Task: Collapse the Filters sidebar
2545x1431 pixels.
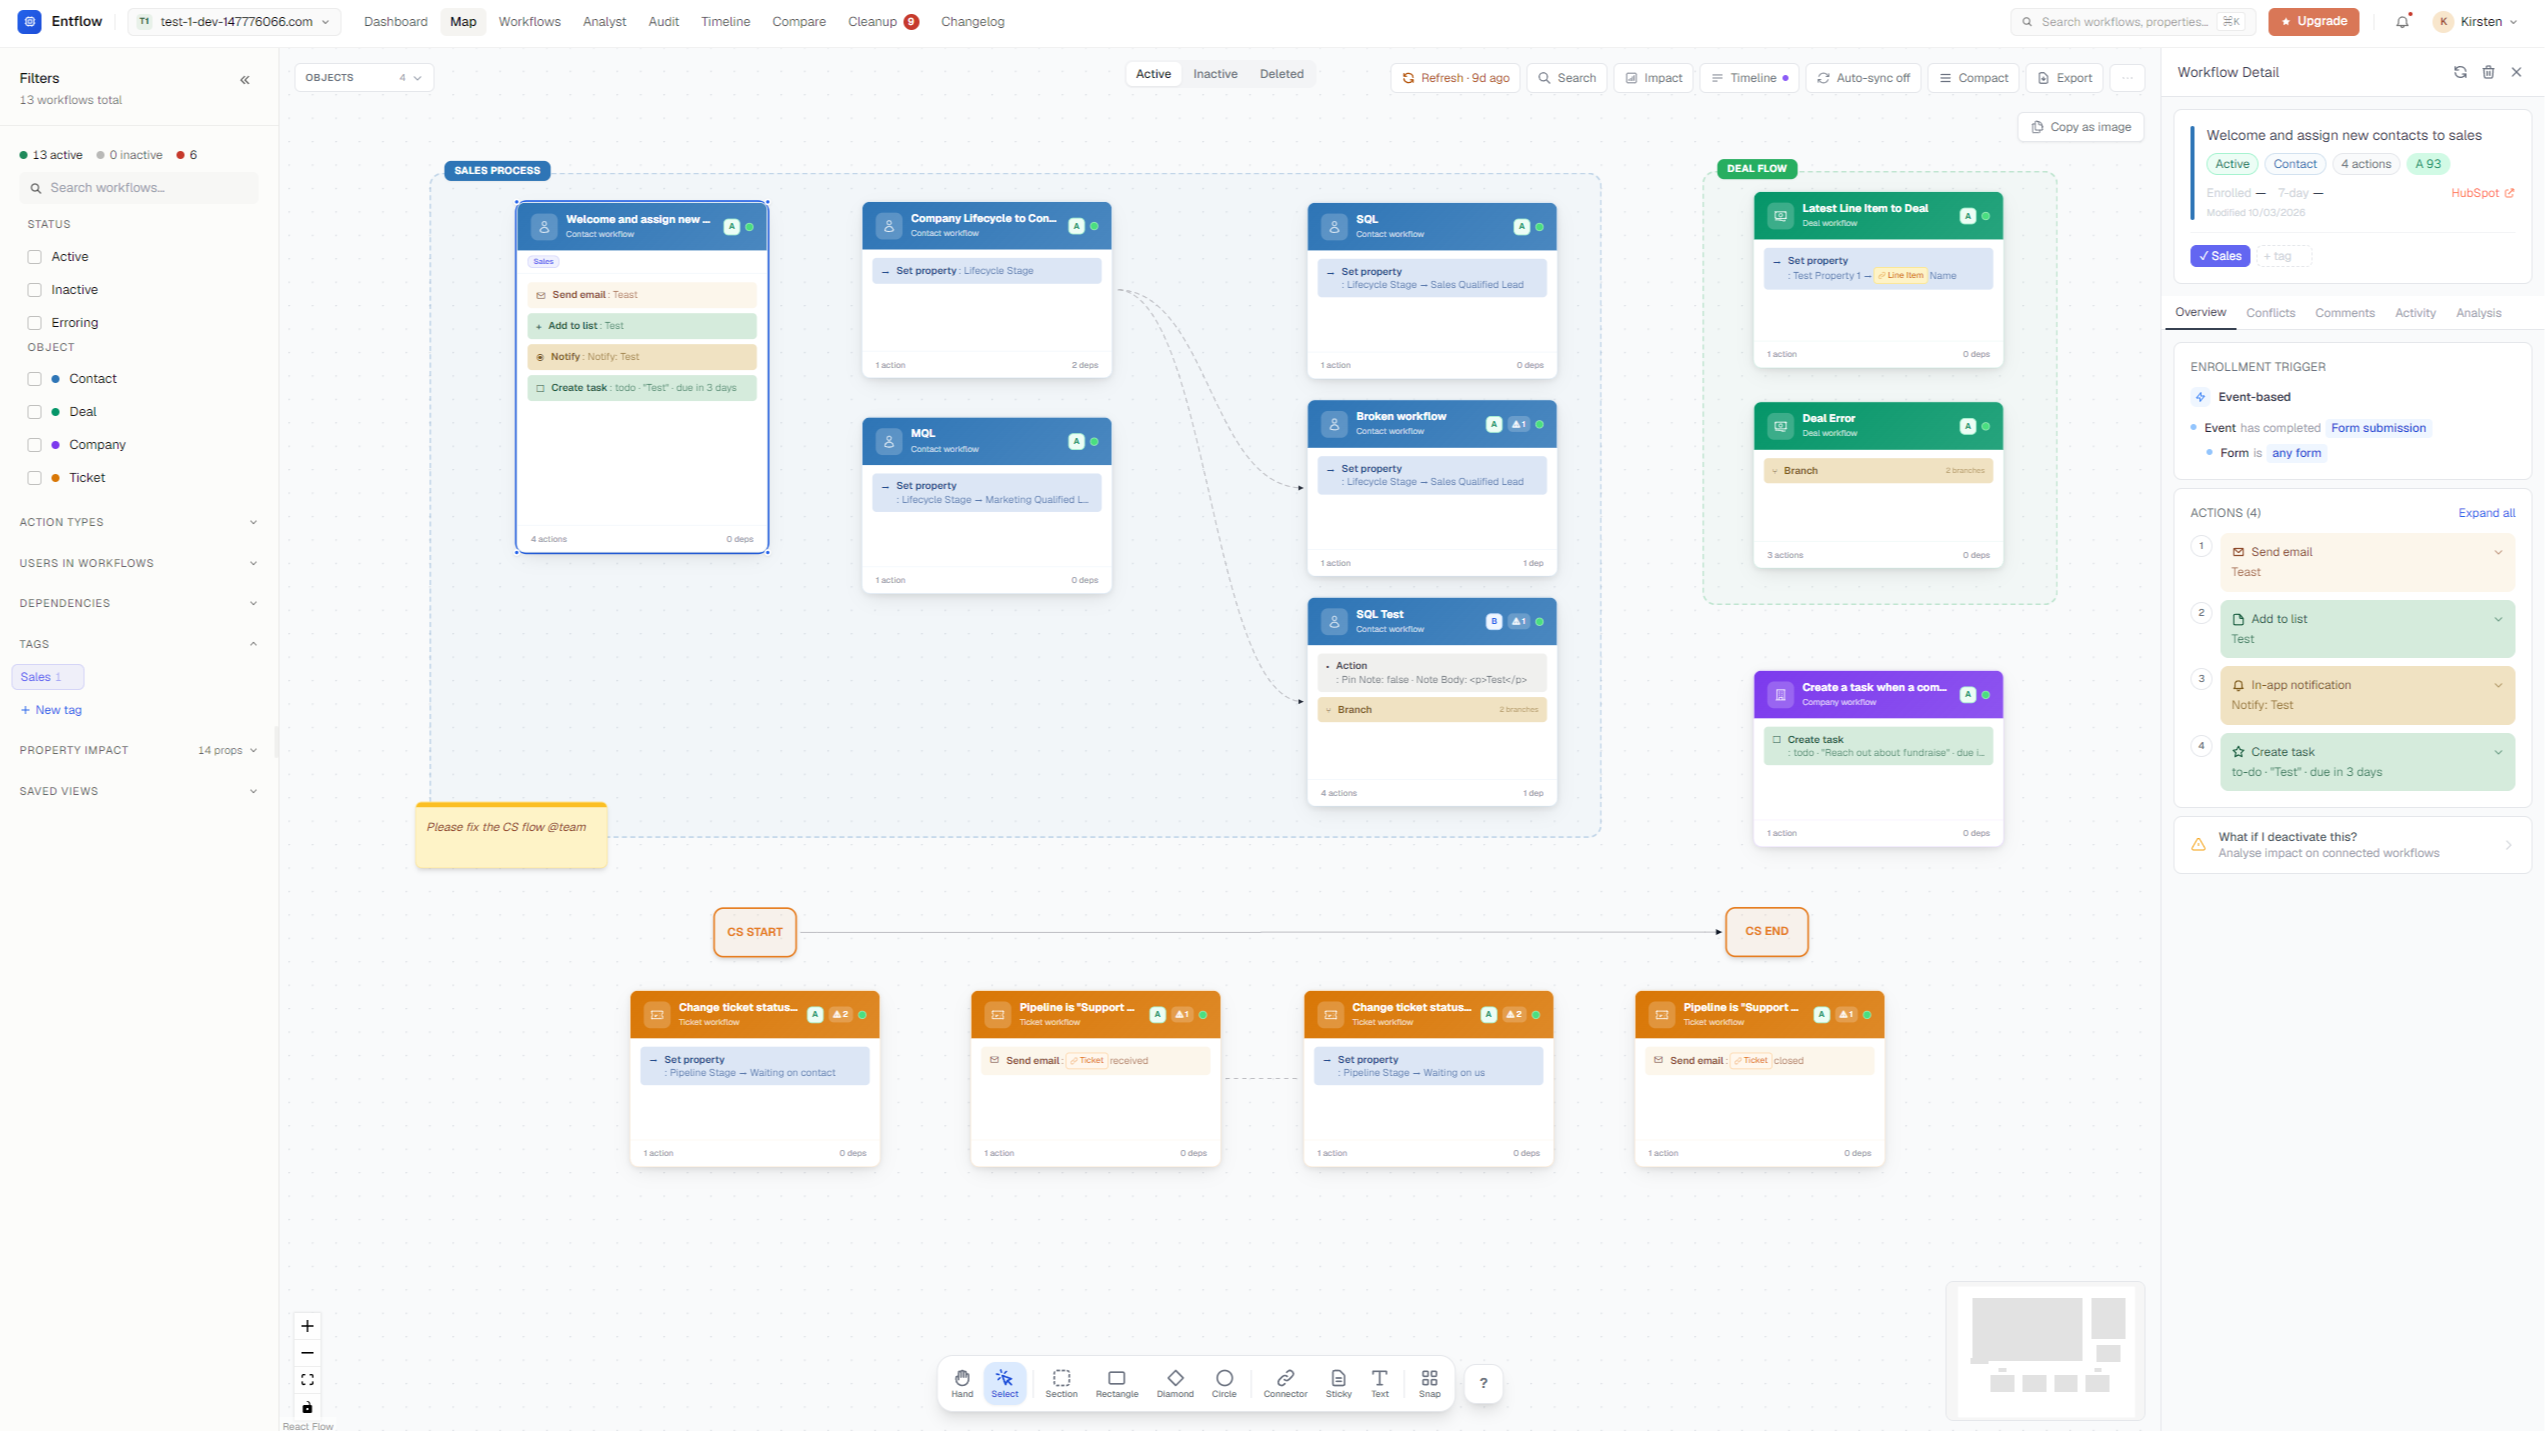Action: [245, 80]
